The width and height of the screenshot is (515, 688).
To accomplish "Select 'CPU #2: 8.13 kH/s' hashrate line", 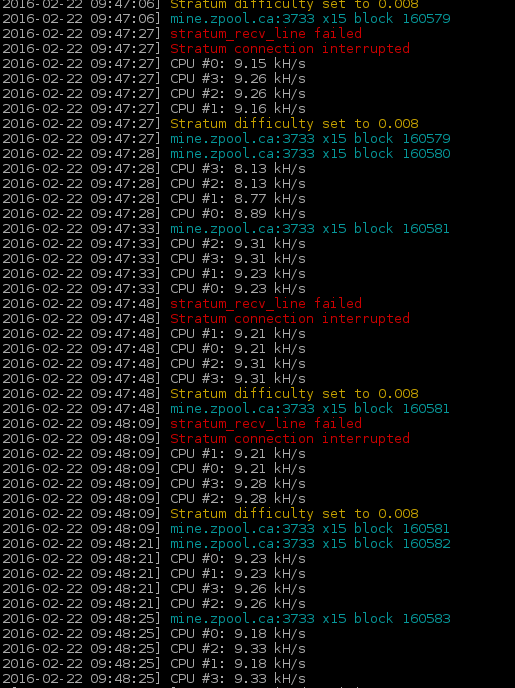I will tap(238, 184).
